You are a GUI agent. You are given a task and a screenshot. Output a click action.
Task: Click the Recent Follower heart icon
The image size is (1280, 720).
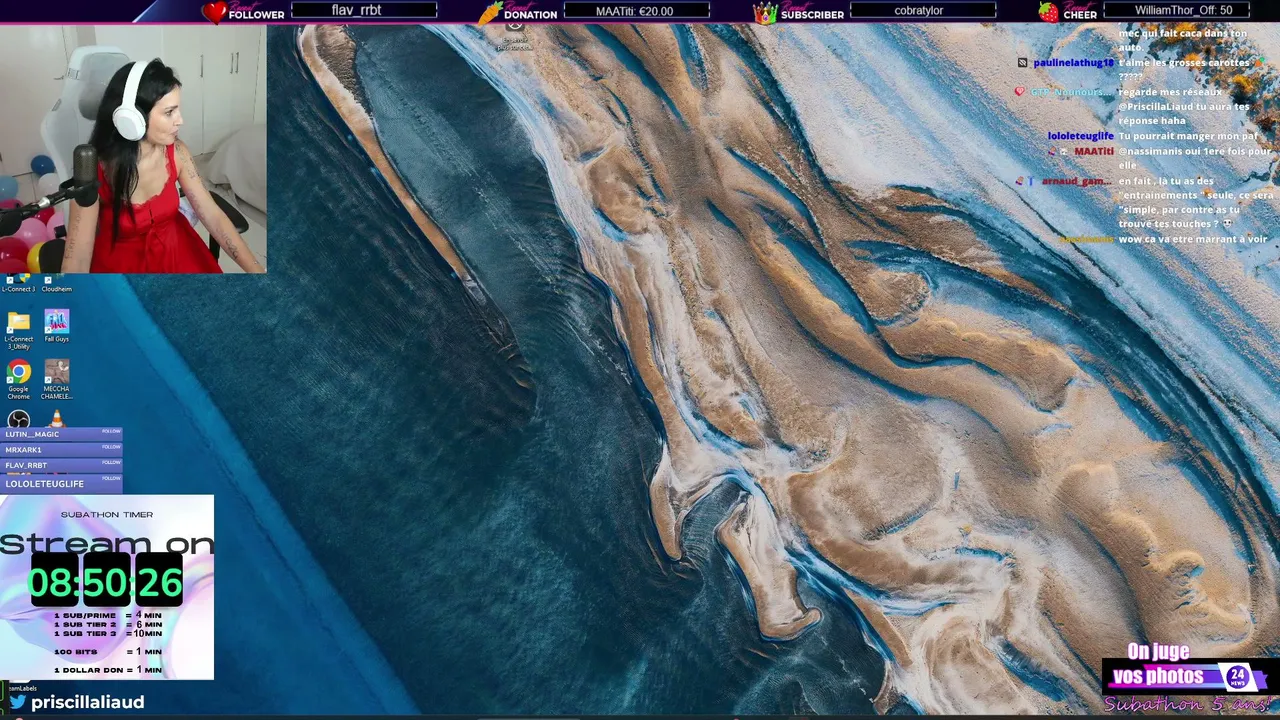(x=214, y=12)
